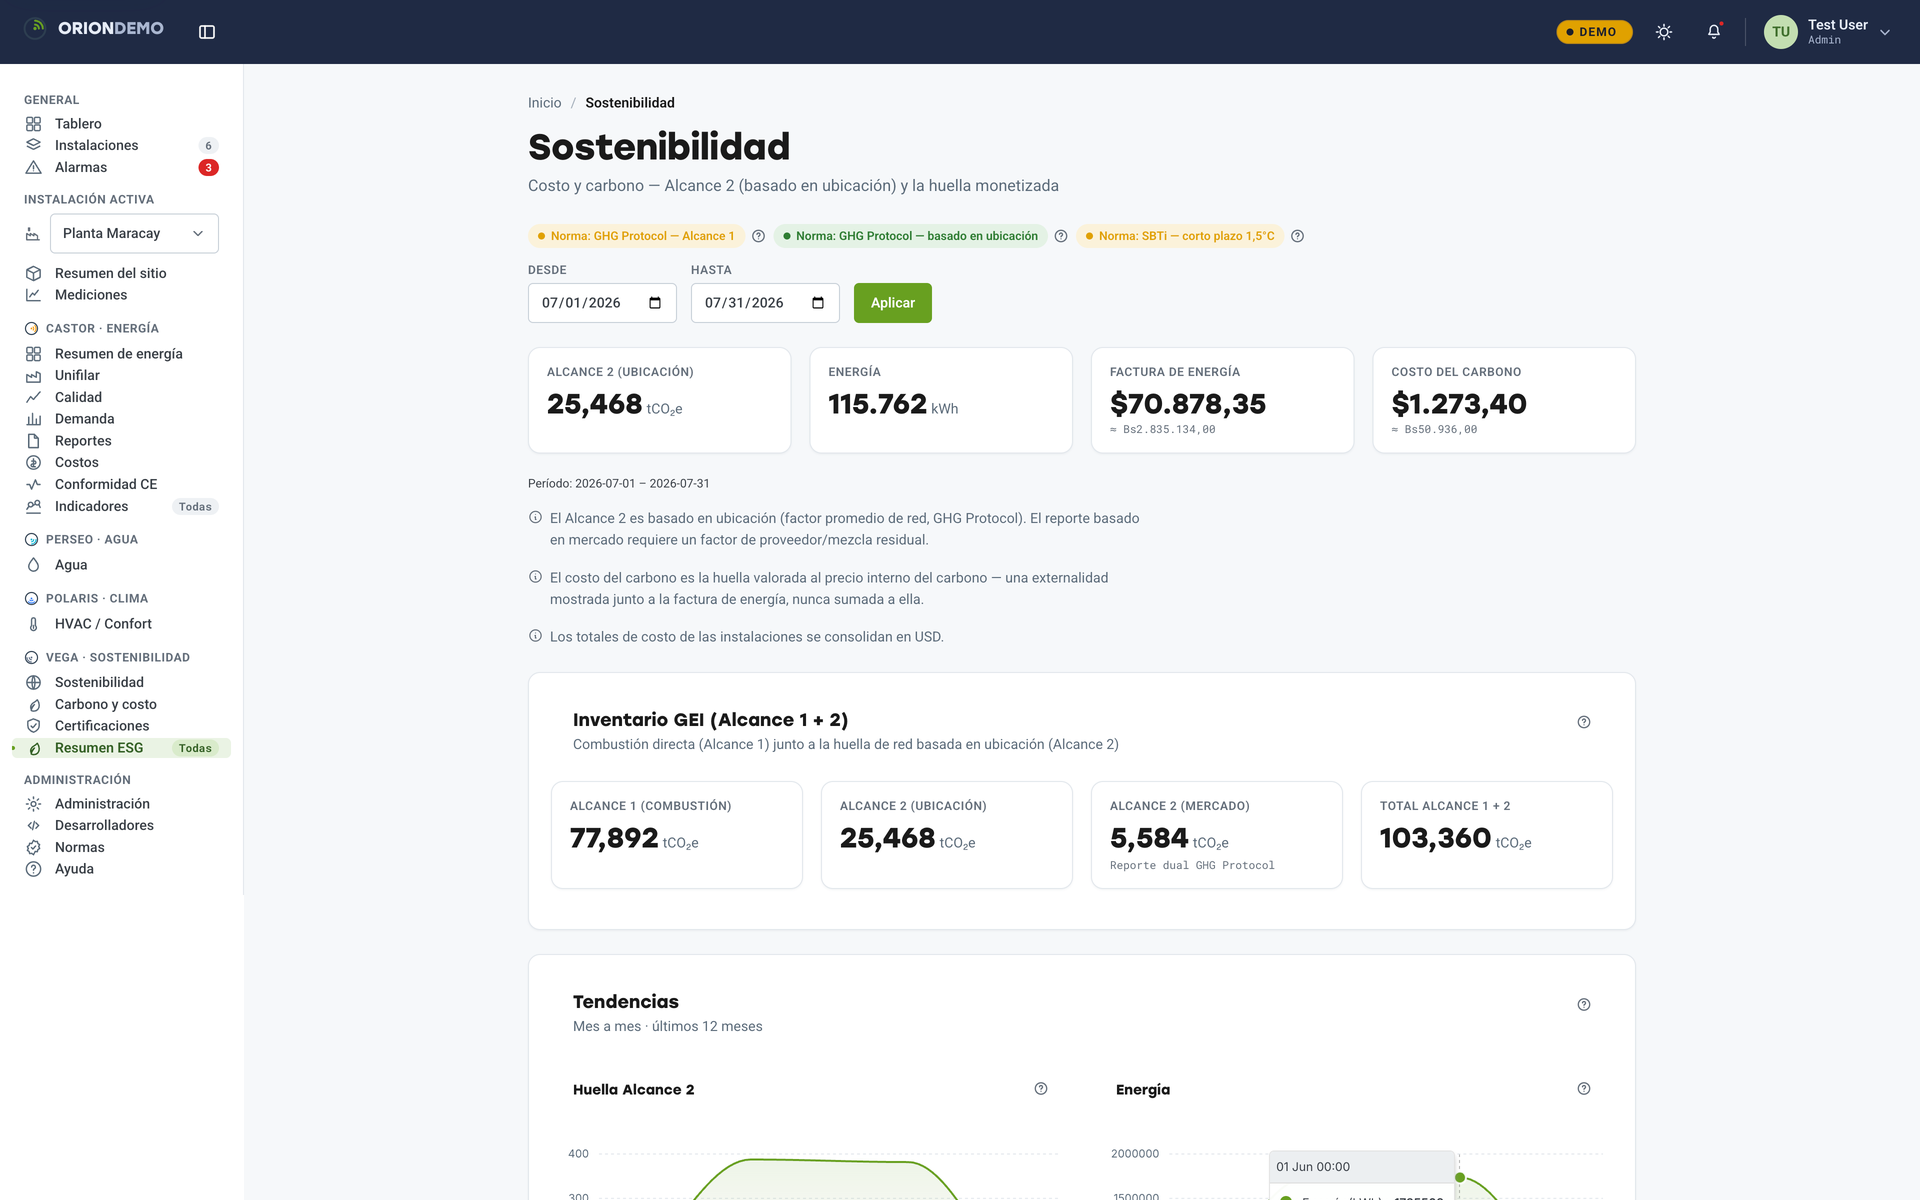
Task: Click the Mediciones chart icon
Action: pyautogui.click(x=33, y=295)
